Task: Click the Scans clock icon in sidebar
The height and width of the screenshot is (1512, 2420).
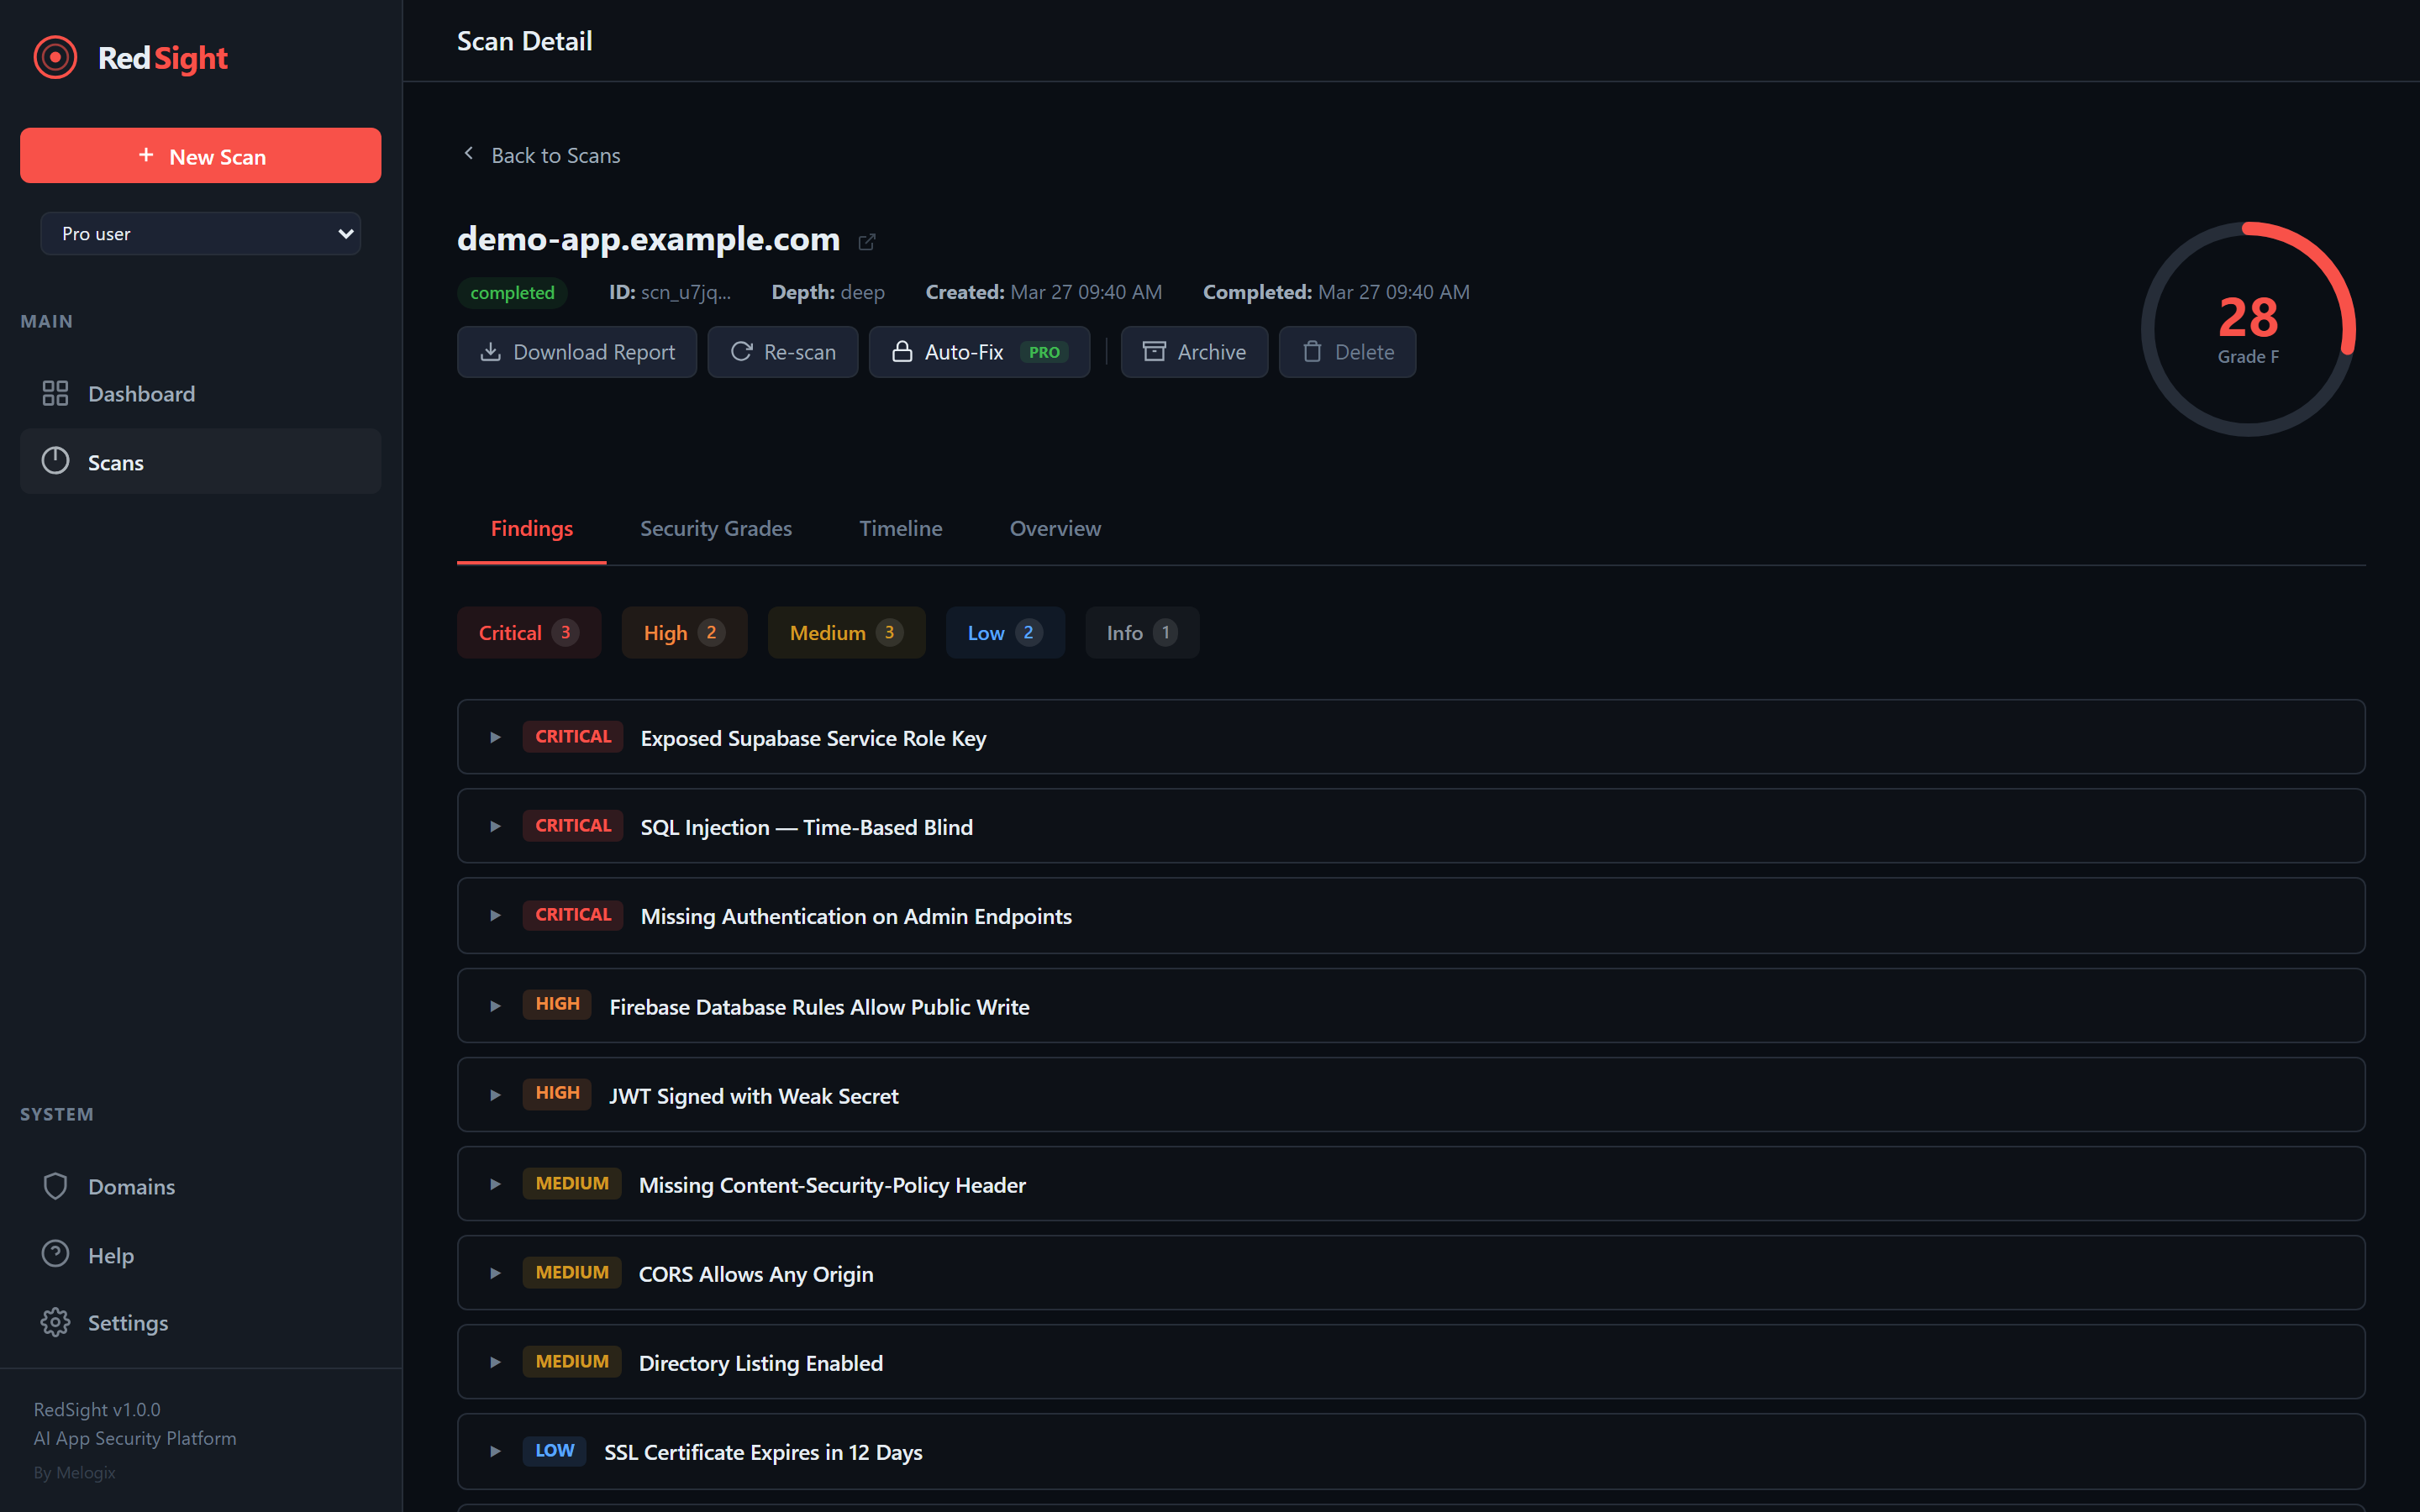Action: click(x=55, y=461)
